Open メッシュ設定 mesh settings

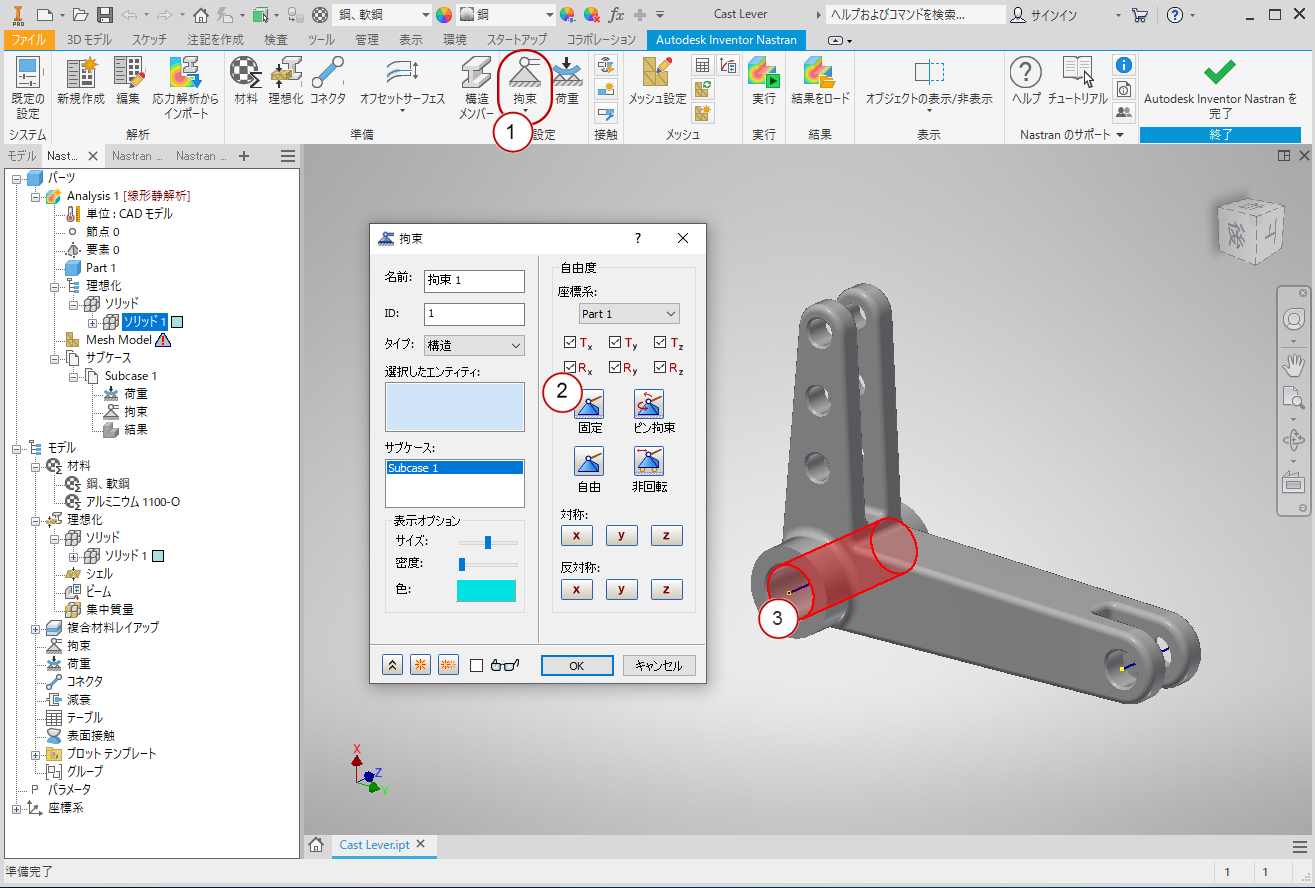(657, 82)
